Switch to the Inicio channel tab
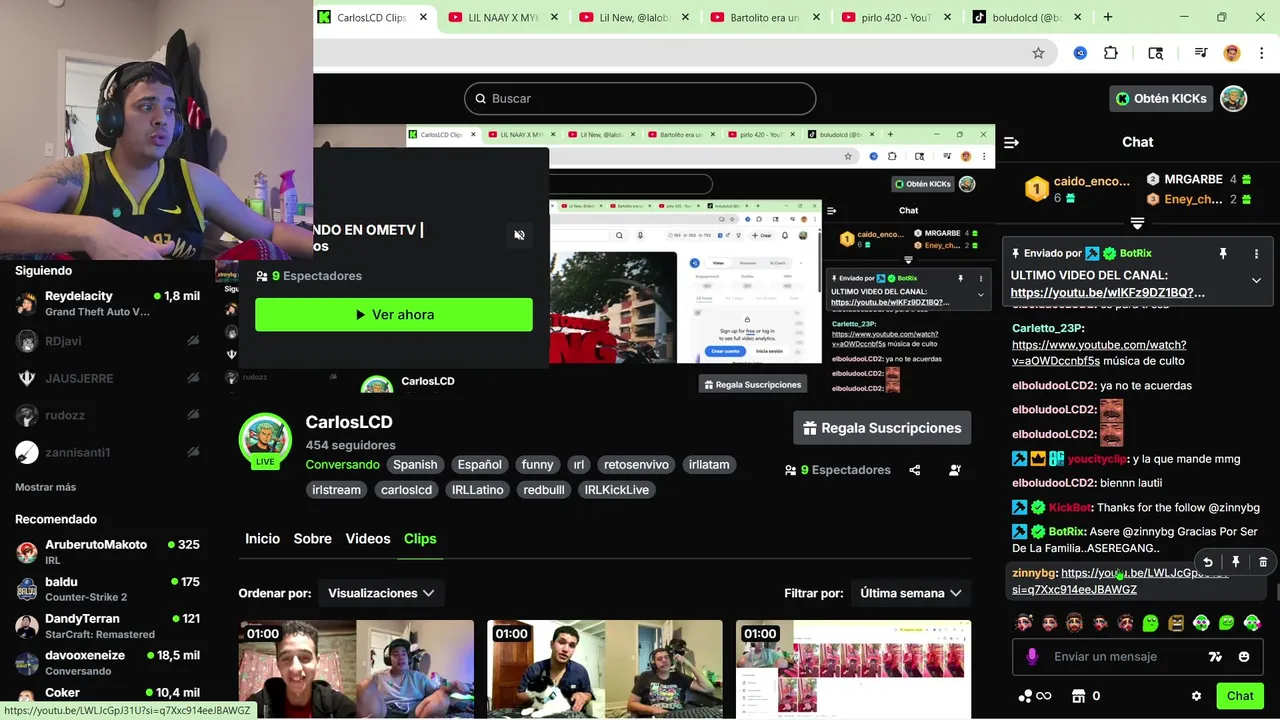The height and width of the screenshot is (720, 1280). pos(263,538)
